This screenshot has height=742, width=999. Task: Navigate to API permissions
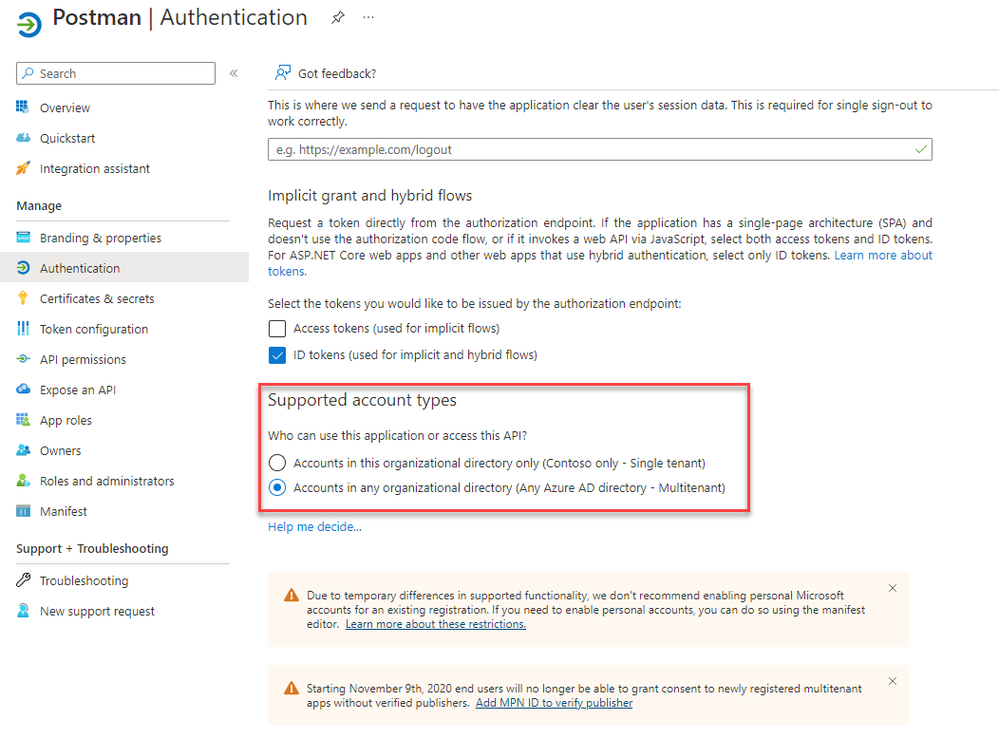[x=83, y=359]
